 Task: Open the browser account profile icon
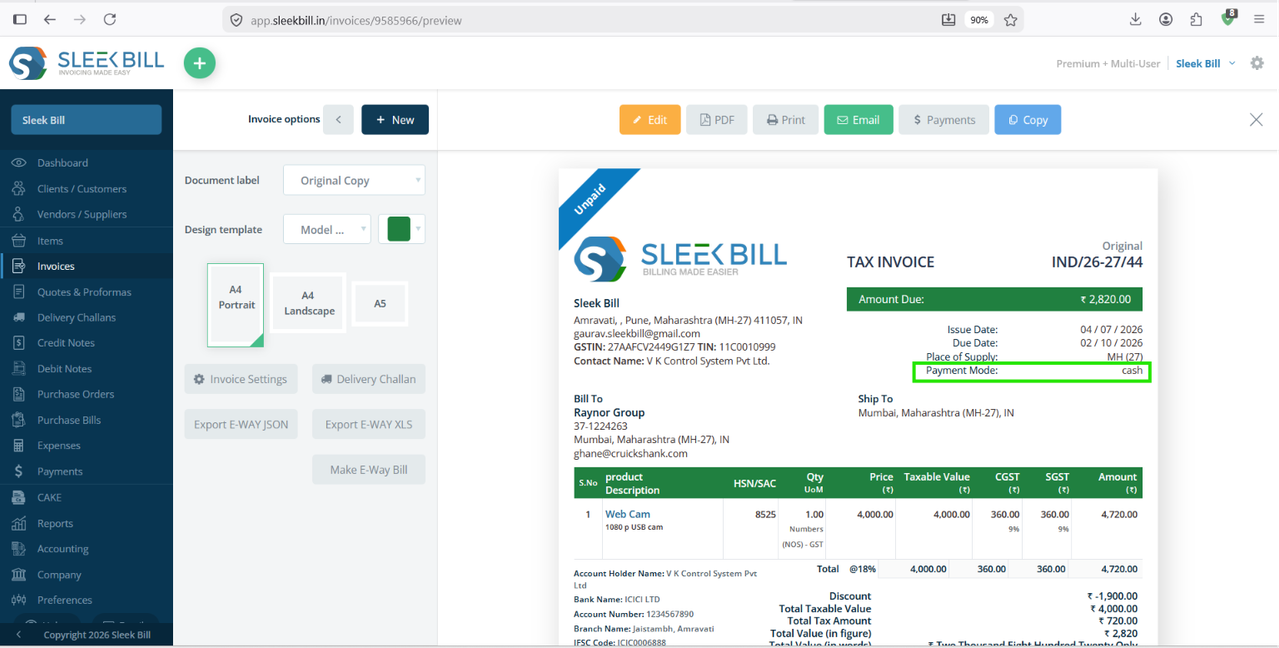coord(1166,19)
